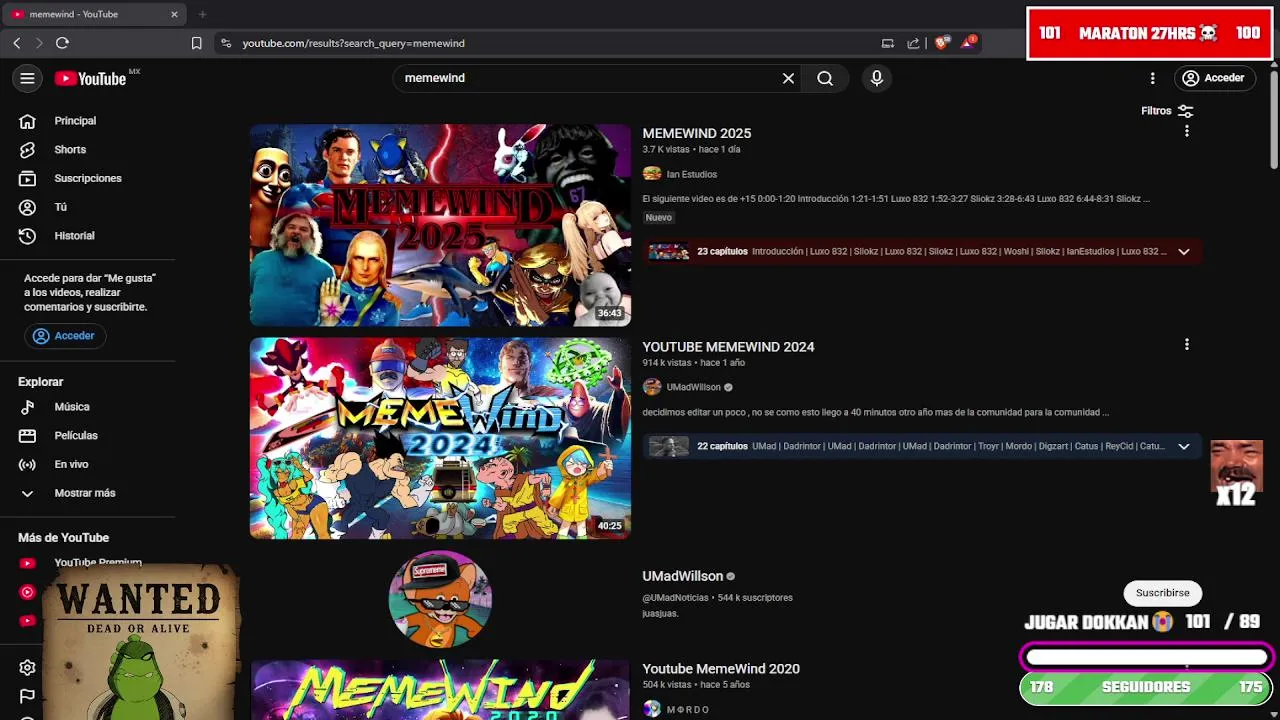Open Youtube MemeWind 2020 thumbnail

point(440,689)
